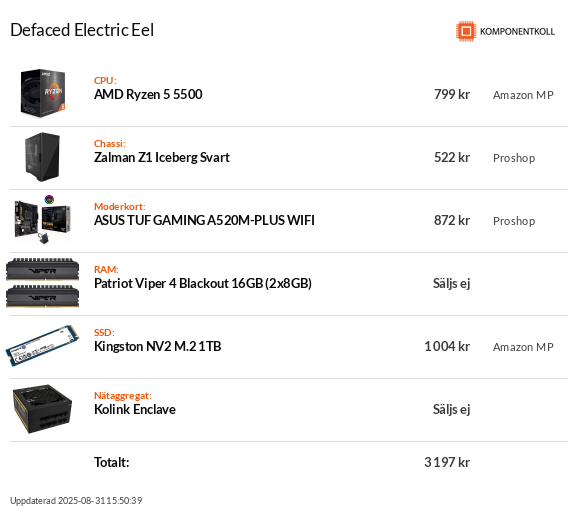
Task: Open the ASUS TUF motherboard image
Action: pos(42,220)
